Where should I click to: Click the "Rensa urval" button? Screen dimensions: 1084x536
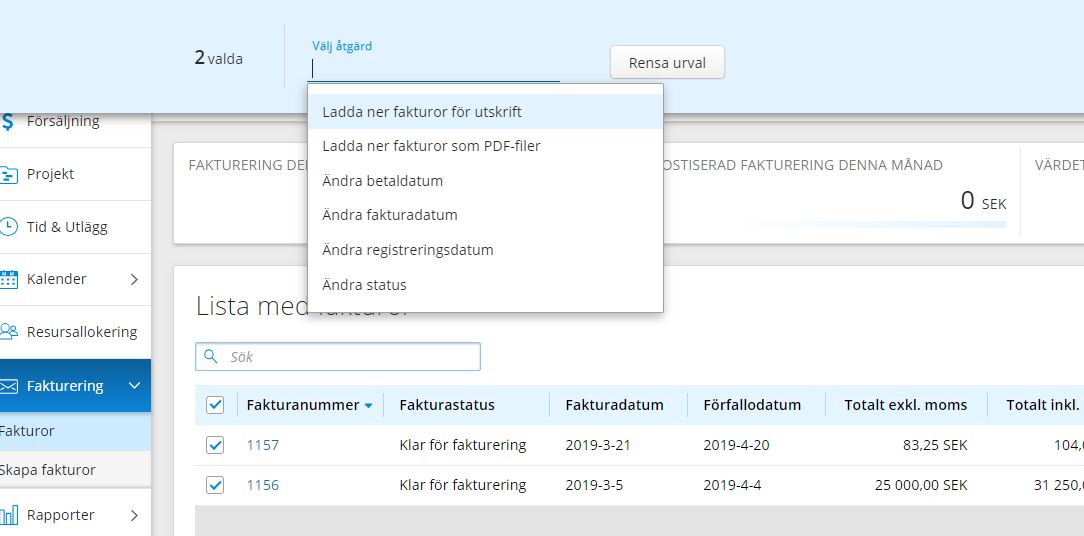[667, 62]
